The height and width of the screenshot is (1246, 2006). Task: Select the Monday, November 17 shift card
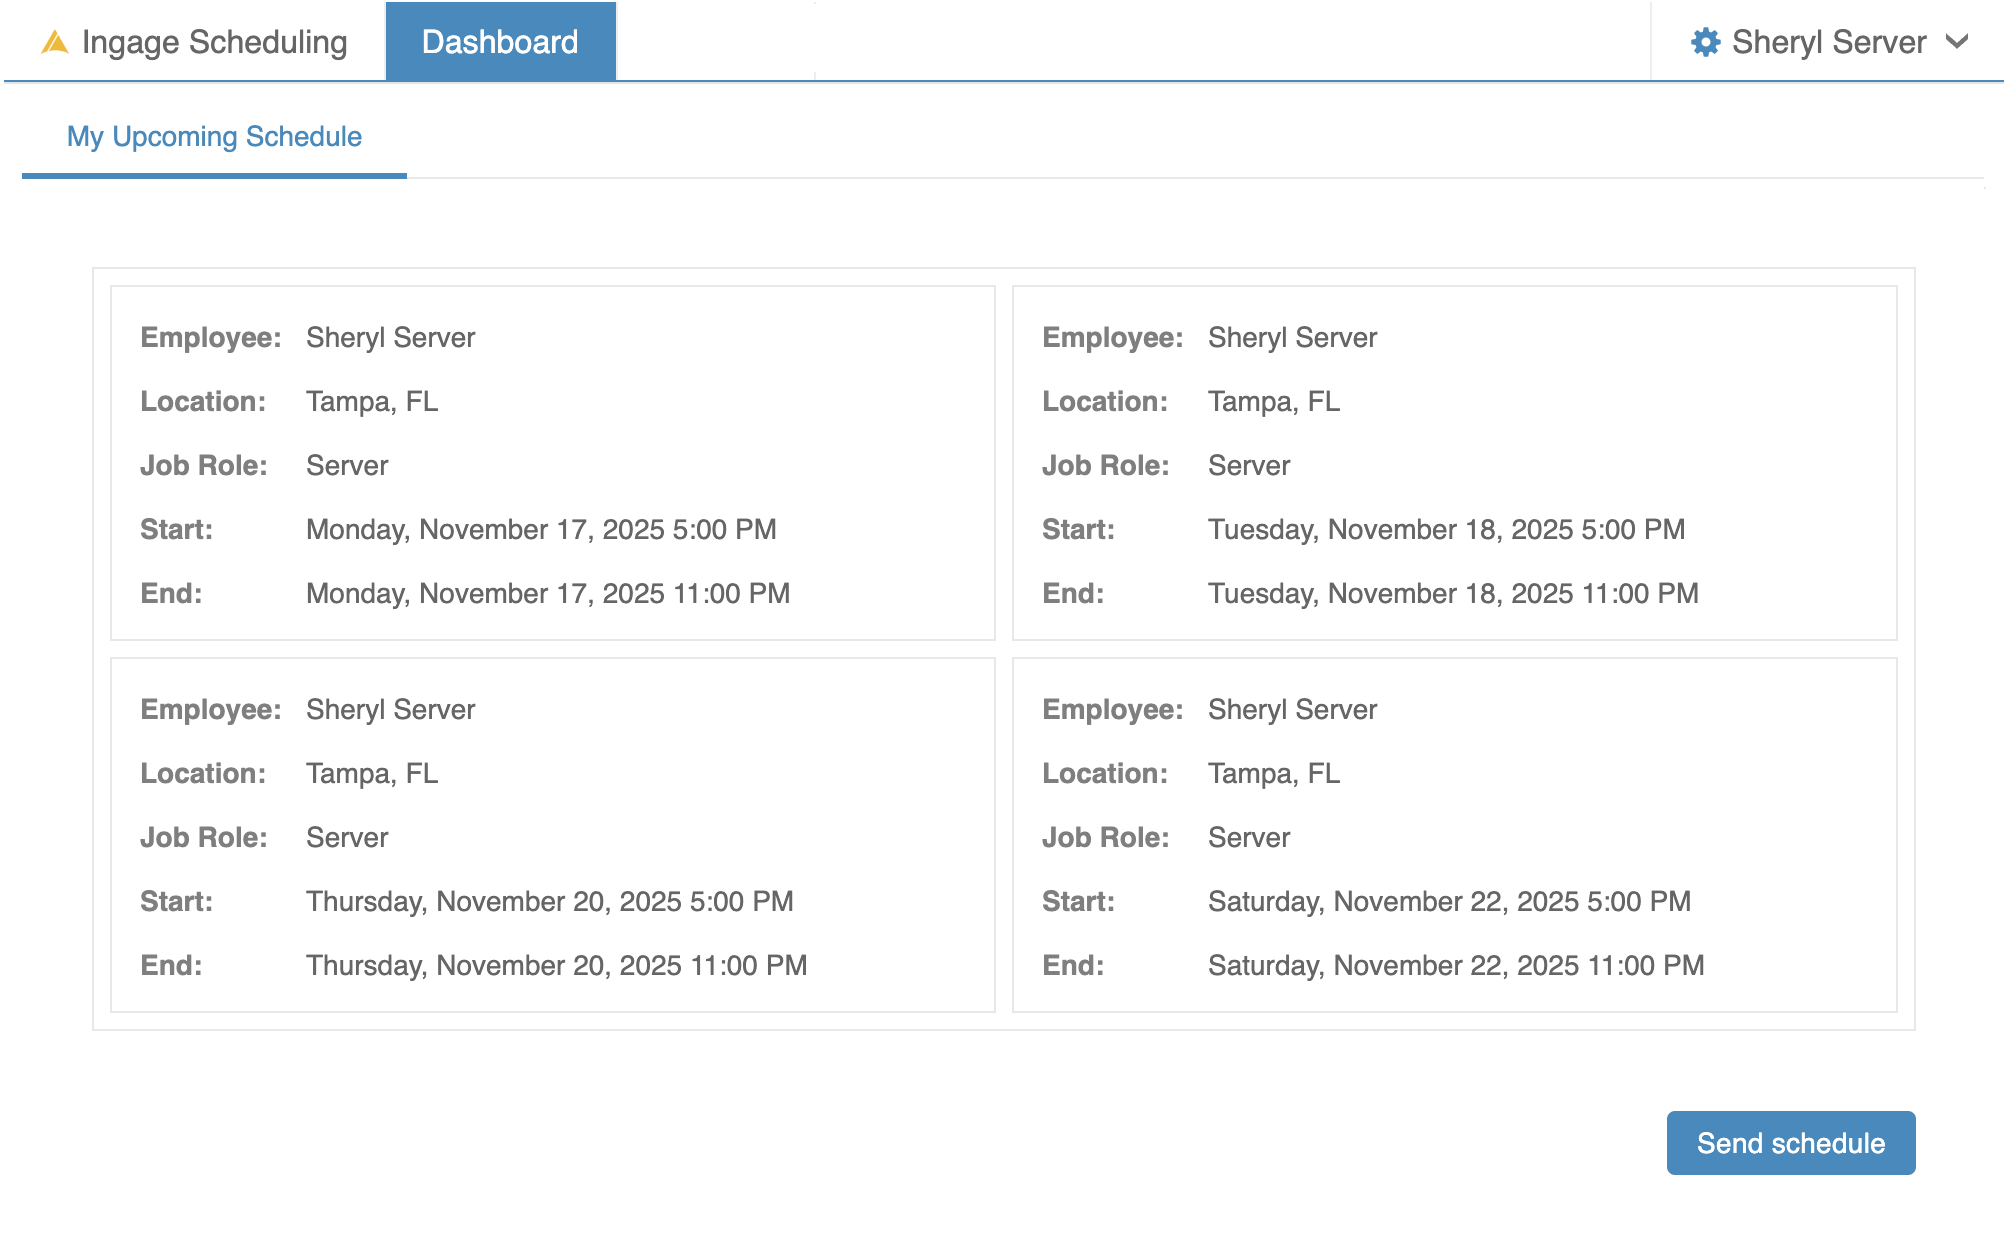[x=552, y=463]
